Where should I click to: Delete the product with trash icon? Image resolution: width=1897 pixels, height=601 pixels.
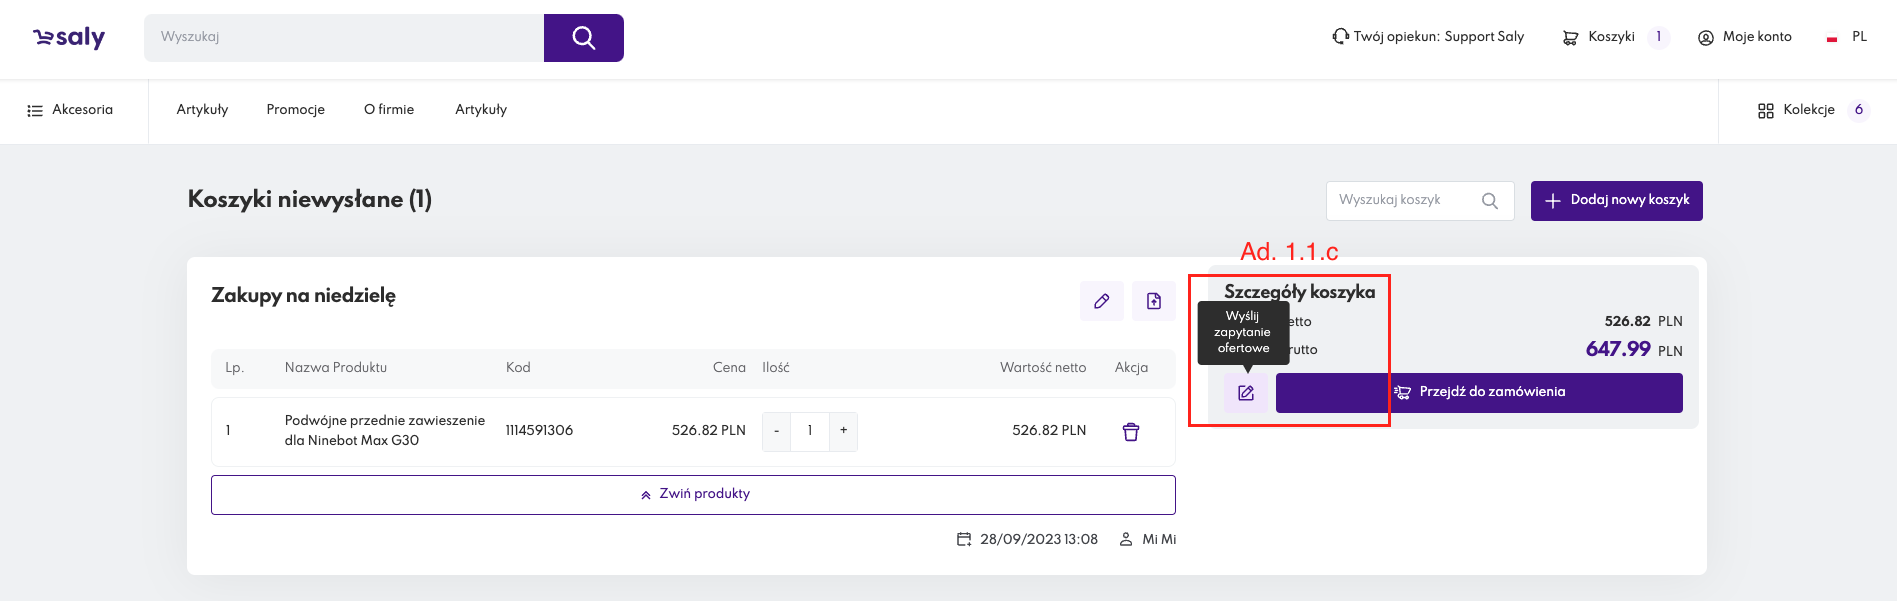[x=1130, y=432]
